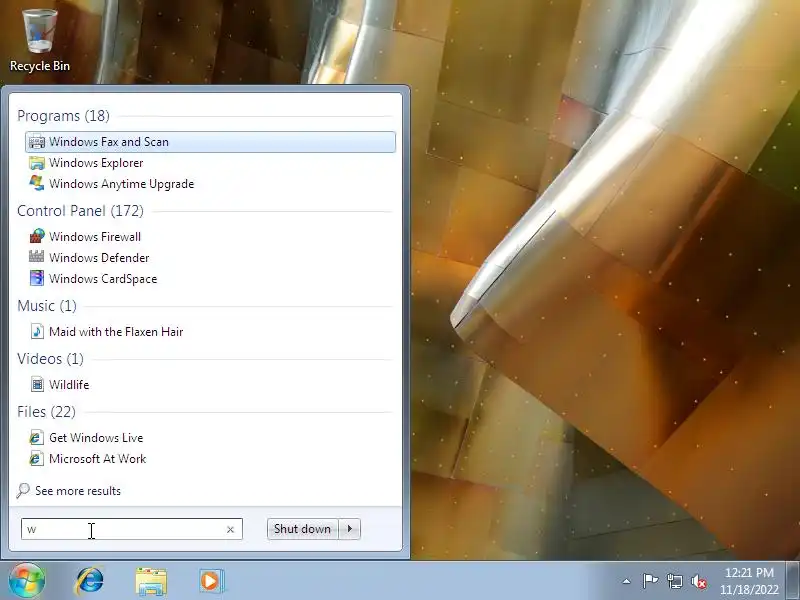Click the Wildlife video file icon

click(37, 384)
